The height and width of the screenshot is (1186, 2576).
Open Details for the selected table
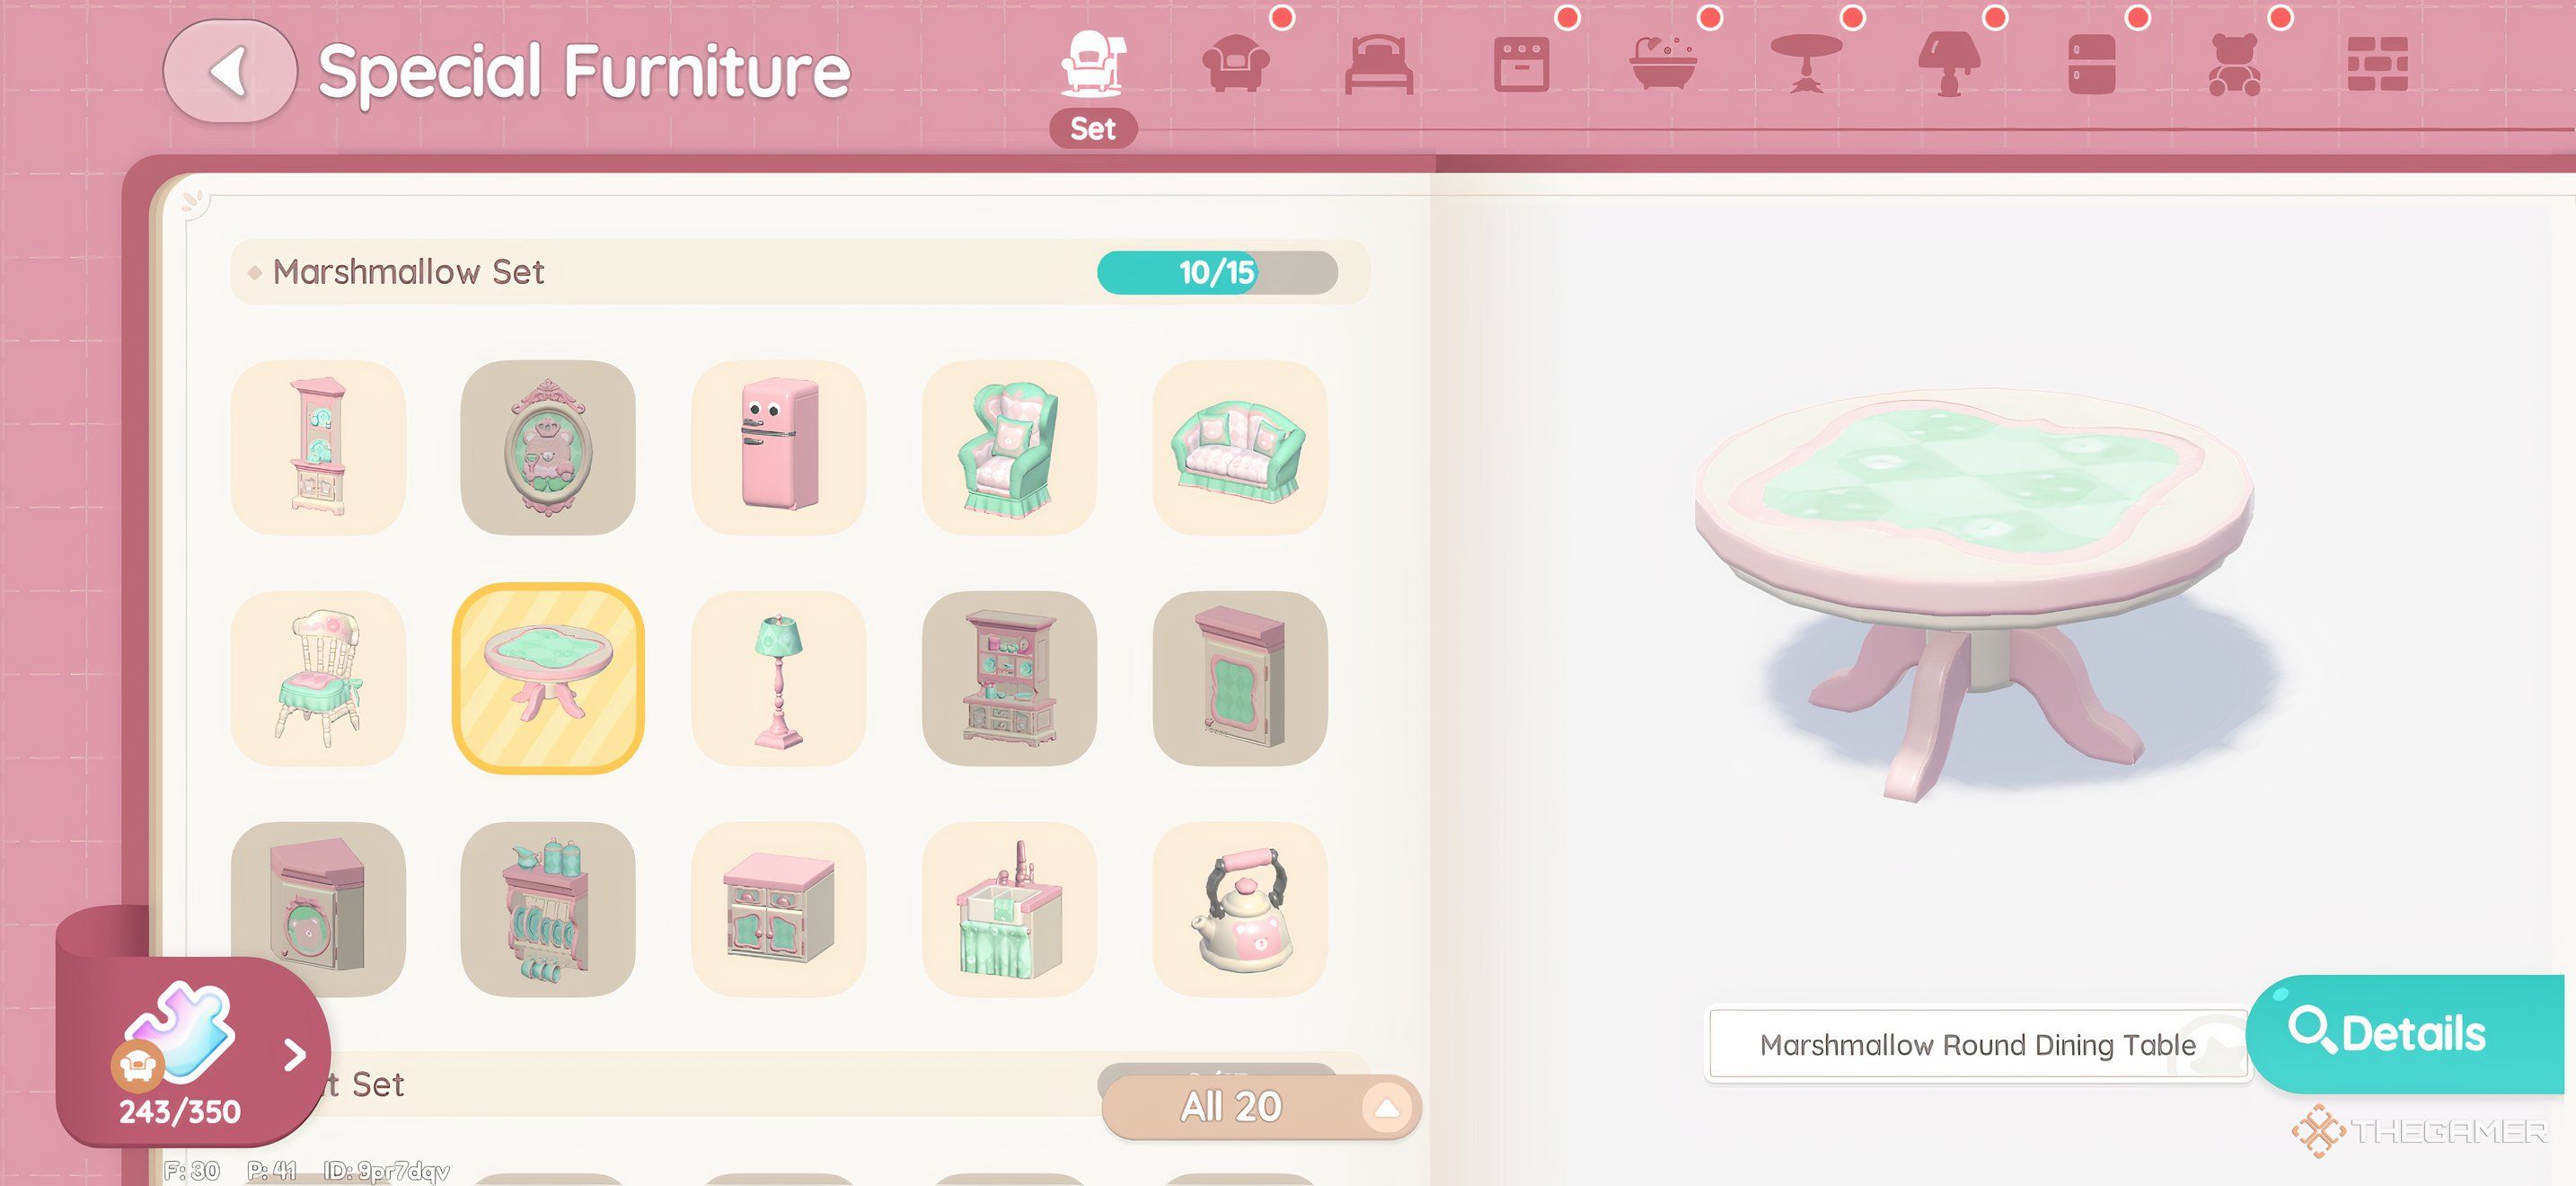click(x=2404, y=1033)
